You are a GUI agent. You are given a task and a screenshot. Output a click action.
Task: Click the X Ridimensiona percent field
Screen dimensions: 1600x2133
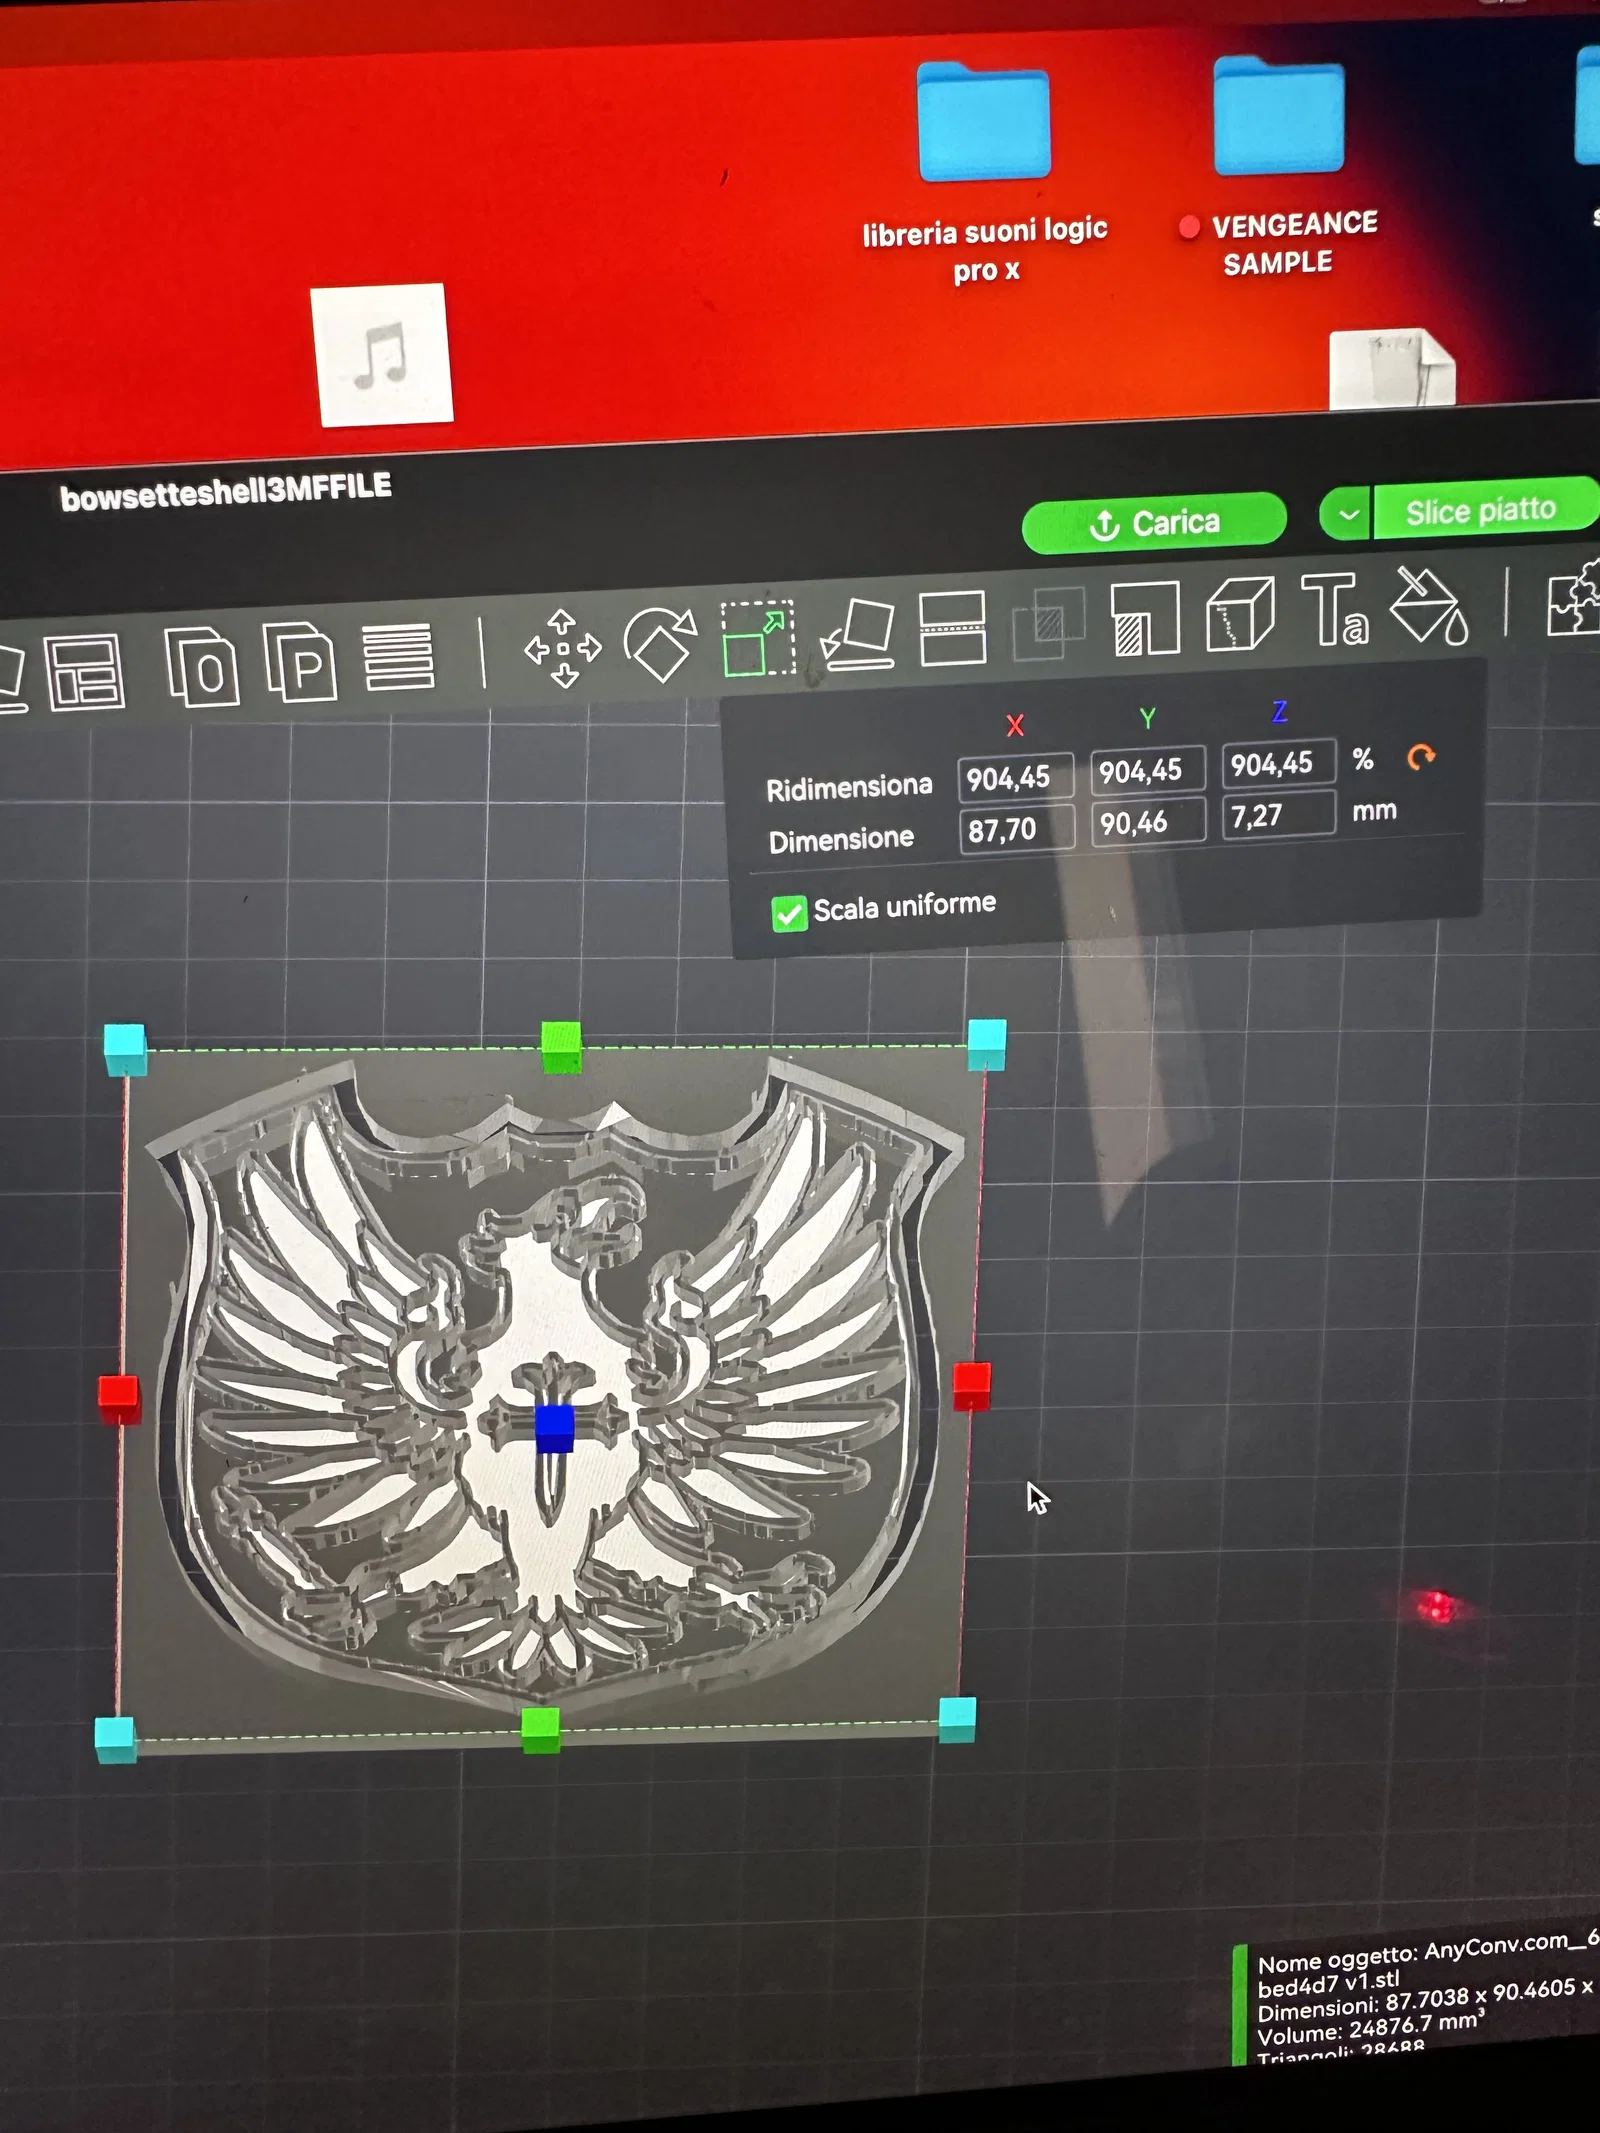[1015, 778]
